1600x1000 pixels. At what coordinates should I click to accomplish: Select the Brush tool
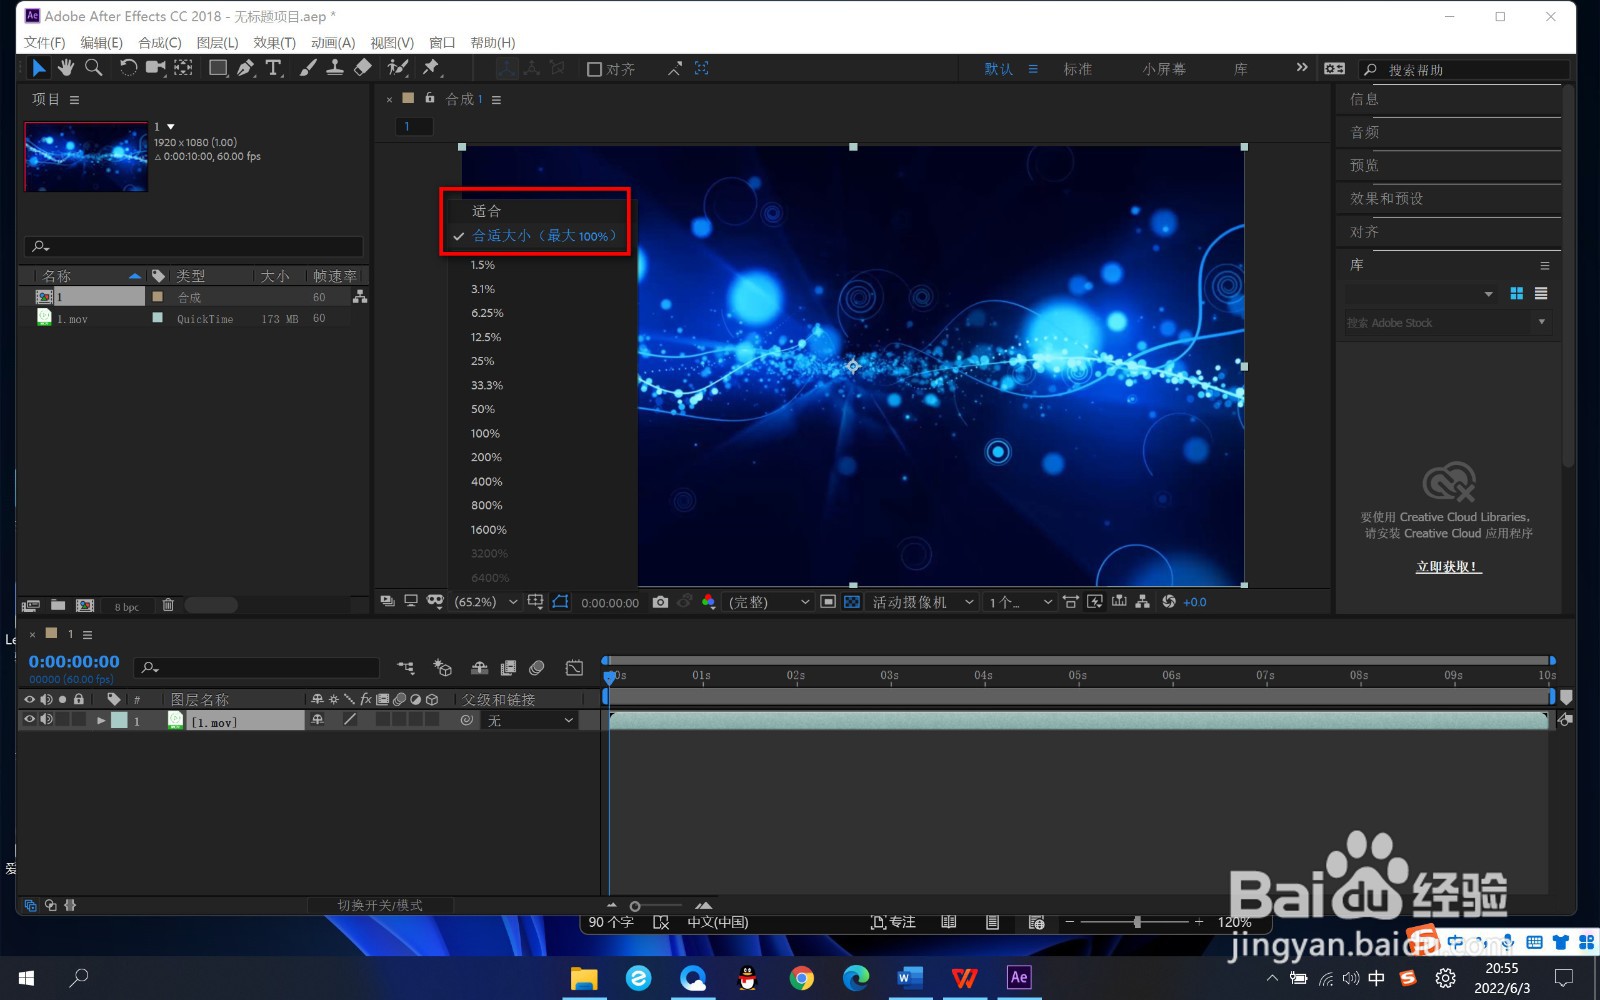pyautogui.click(x=308, y=68)
